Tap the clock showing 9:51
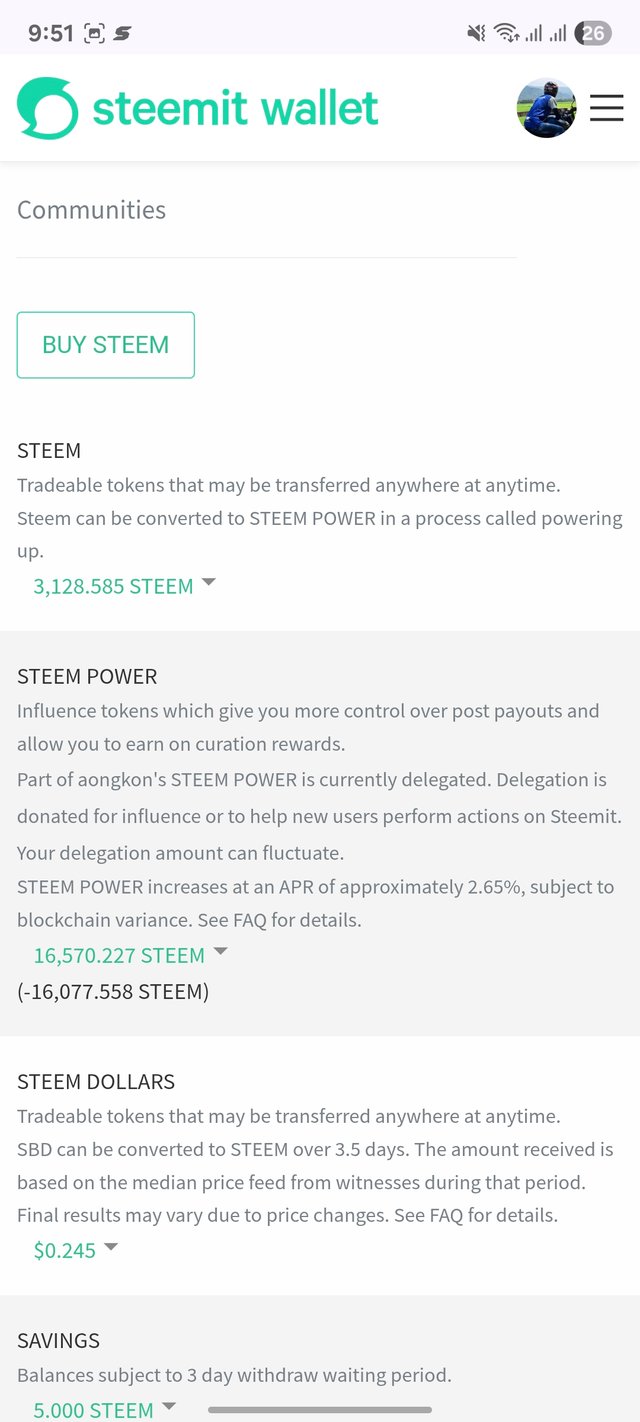 coord(50,33)
